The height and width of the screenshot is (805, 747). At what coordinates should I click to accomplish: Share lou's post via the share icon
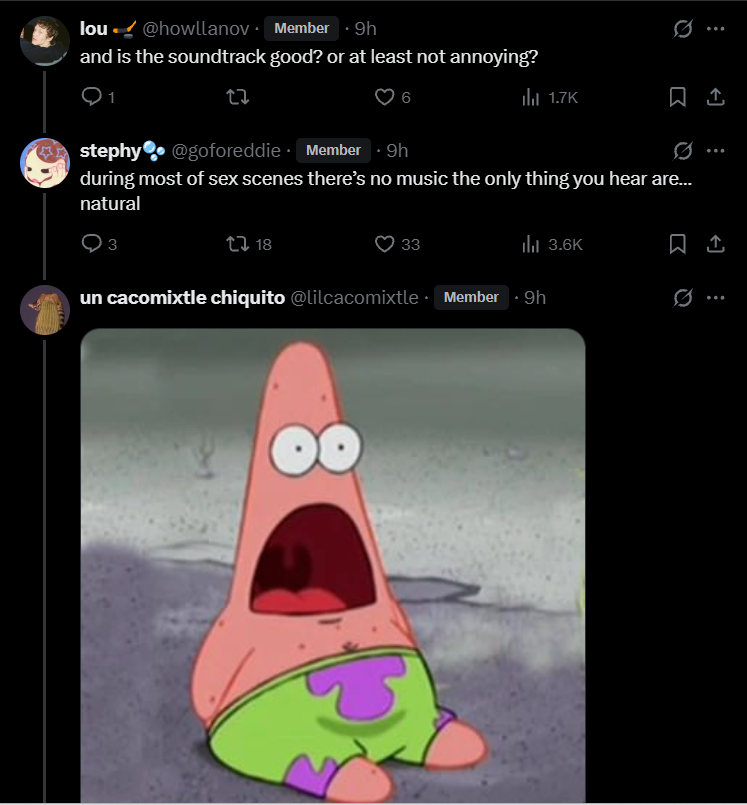pyautogui.click(x=715, y=97)
